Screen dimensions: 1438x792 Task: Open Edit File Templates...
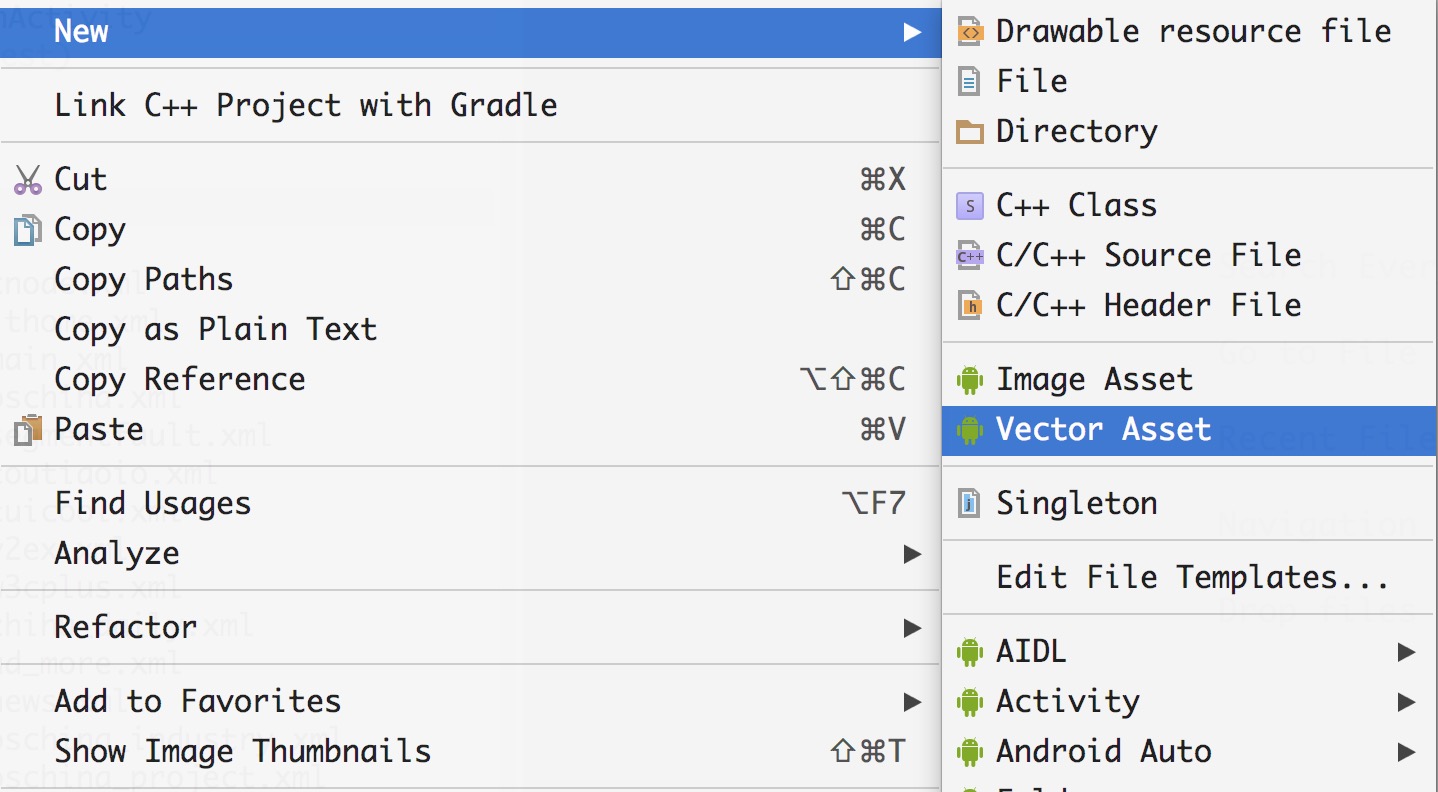[1190, 578]
